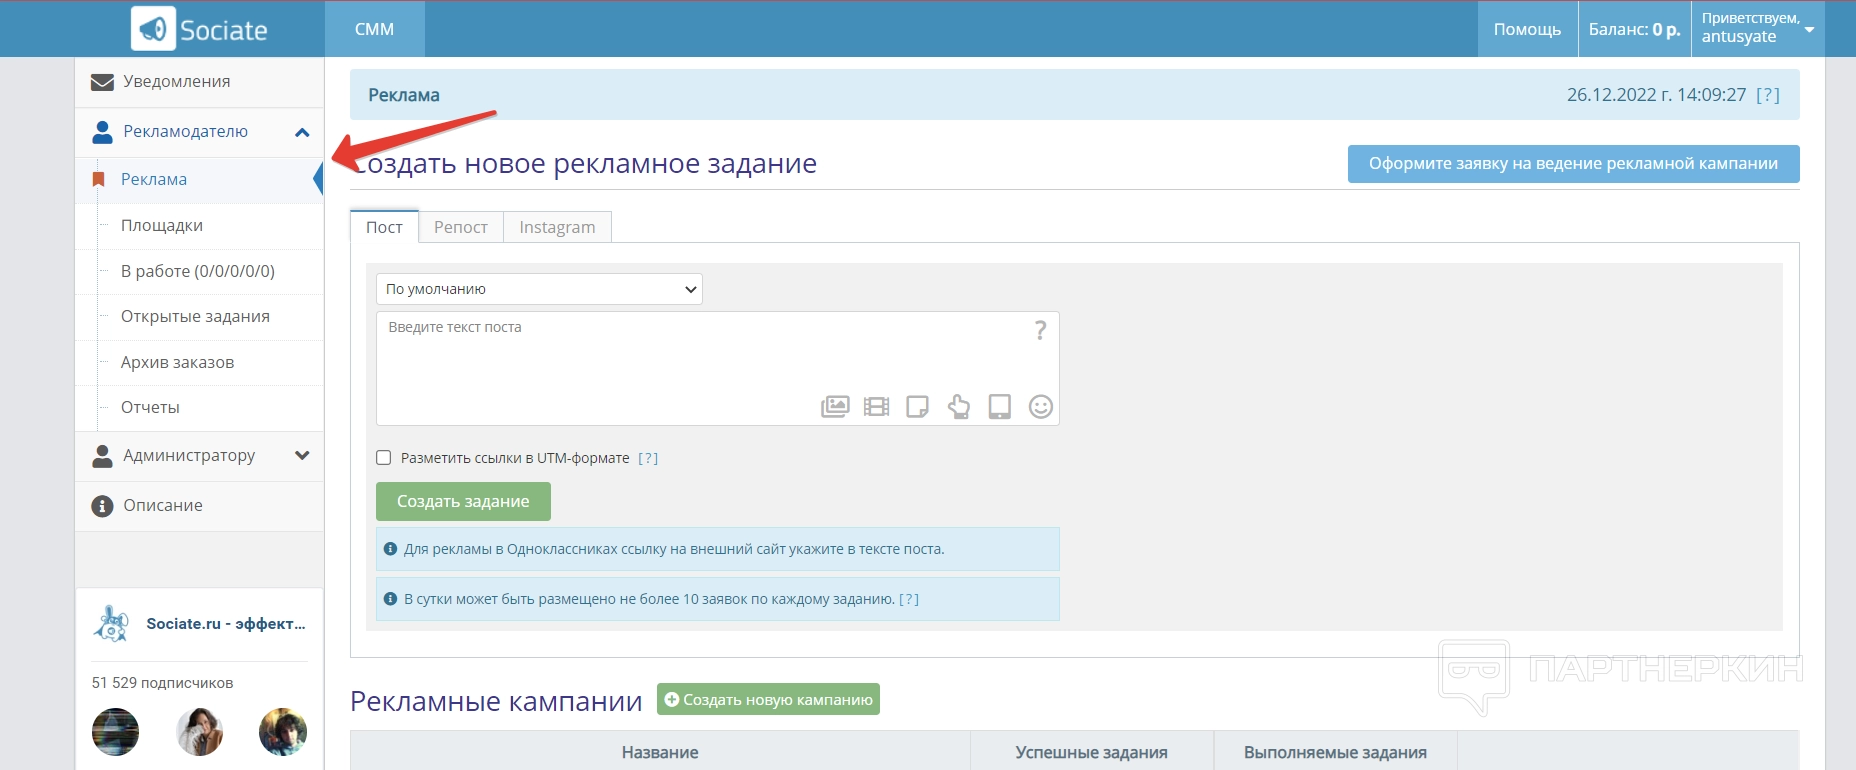The height and width of the screenshot is (770, 1856).
Task: Click the sticky note icon in editor
Action: [917, 406]
